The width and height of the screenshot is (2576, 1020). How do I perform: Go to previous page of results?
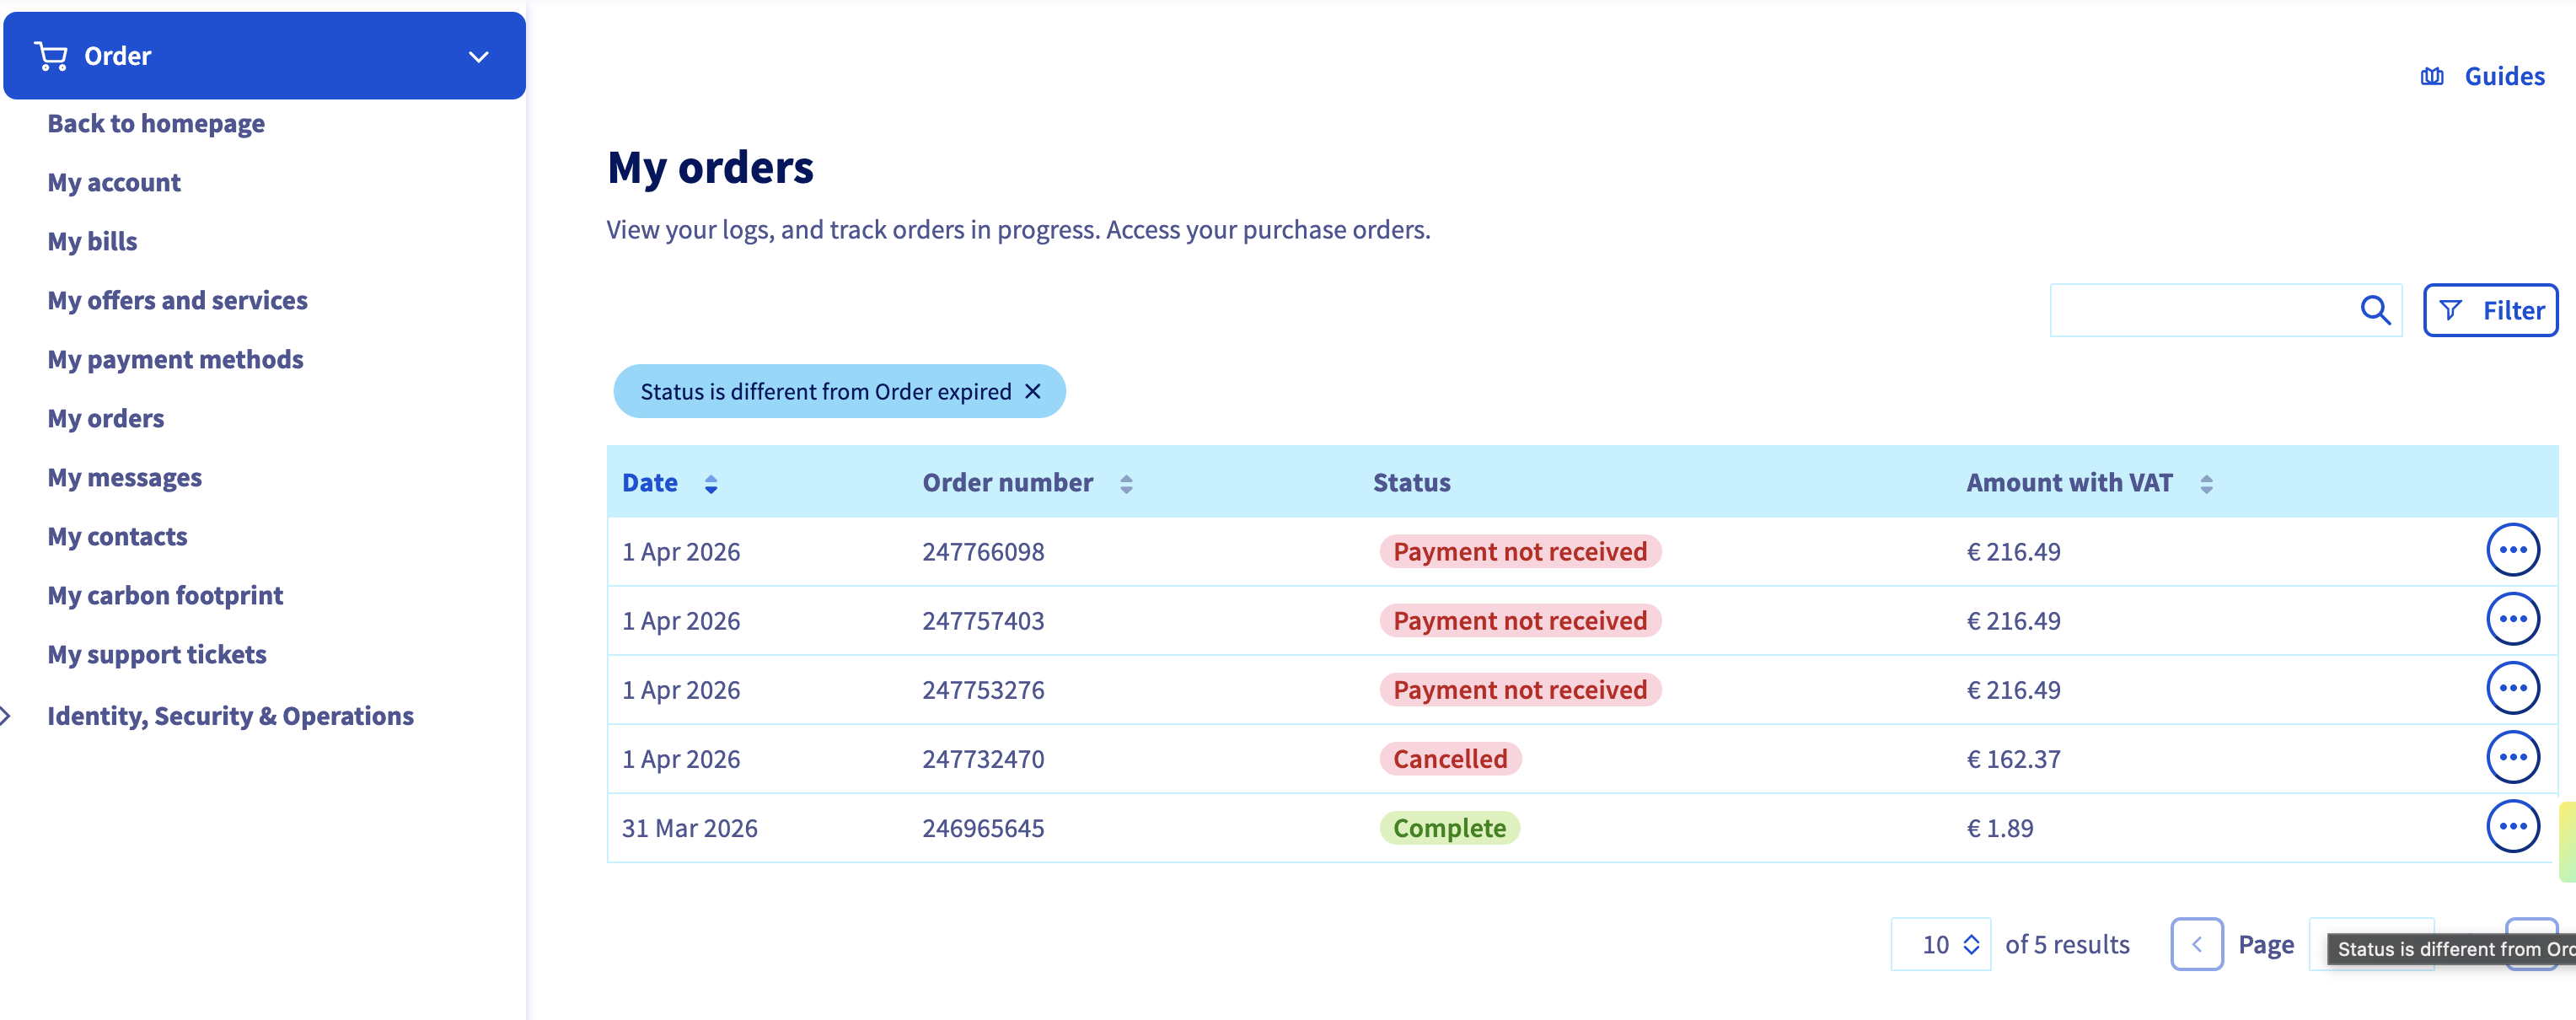(2196, 944)
